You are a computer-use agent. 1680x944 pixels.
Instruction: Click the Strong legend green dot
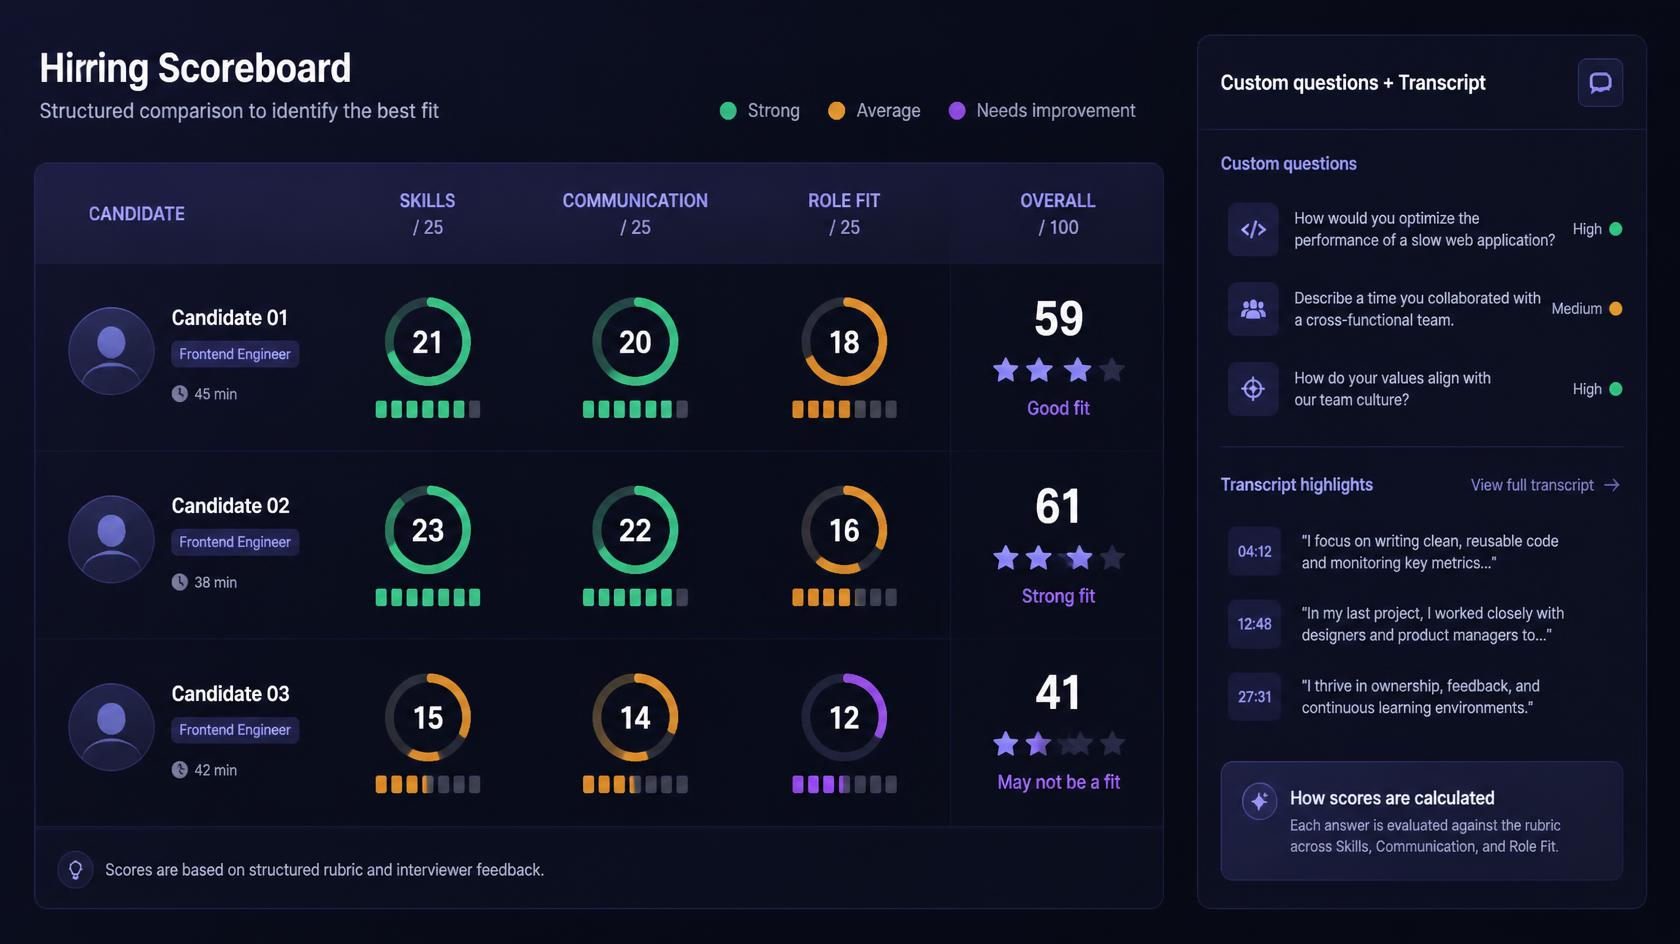pos(728,111)
